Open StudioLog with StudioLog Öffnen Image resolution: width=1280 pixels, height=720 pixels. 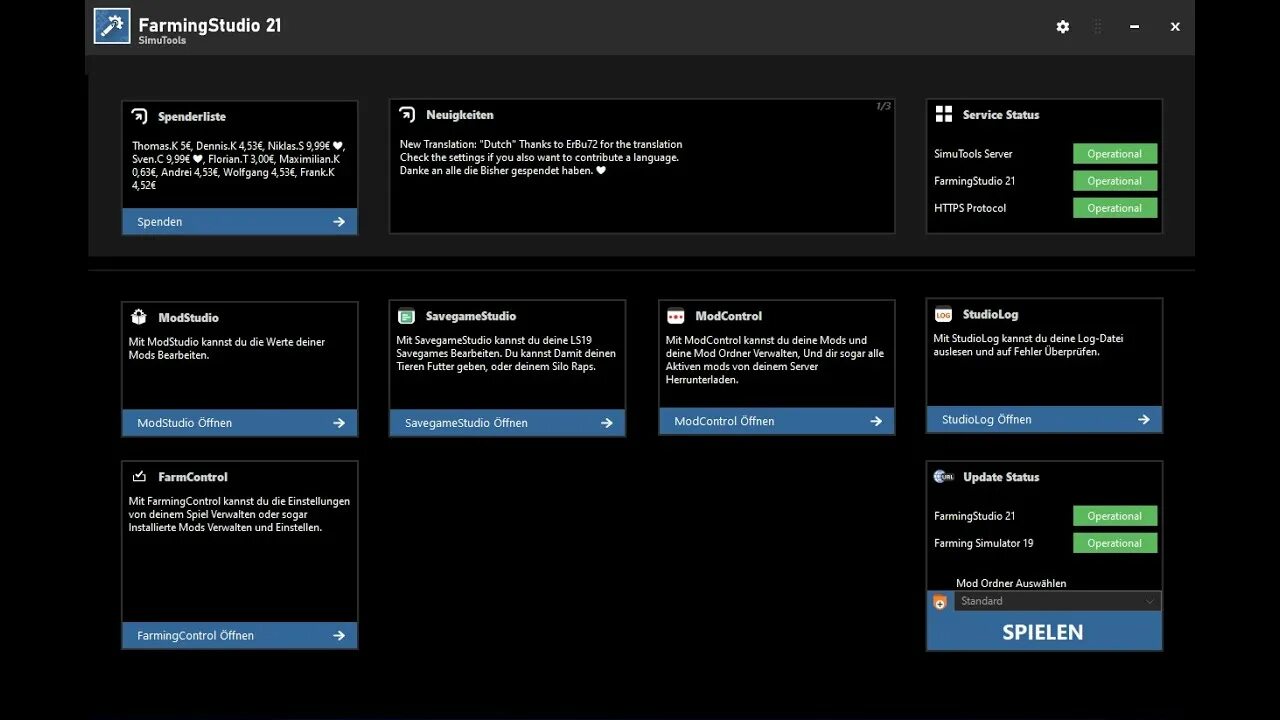(1044, 420)
